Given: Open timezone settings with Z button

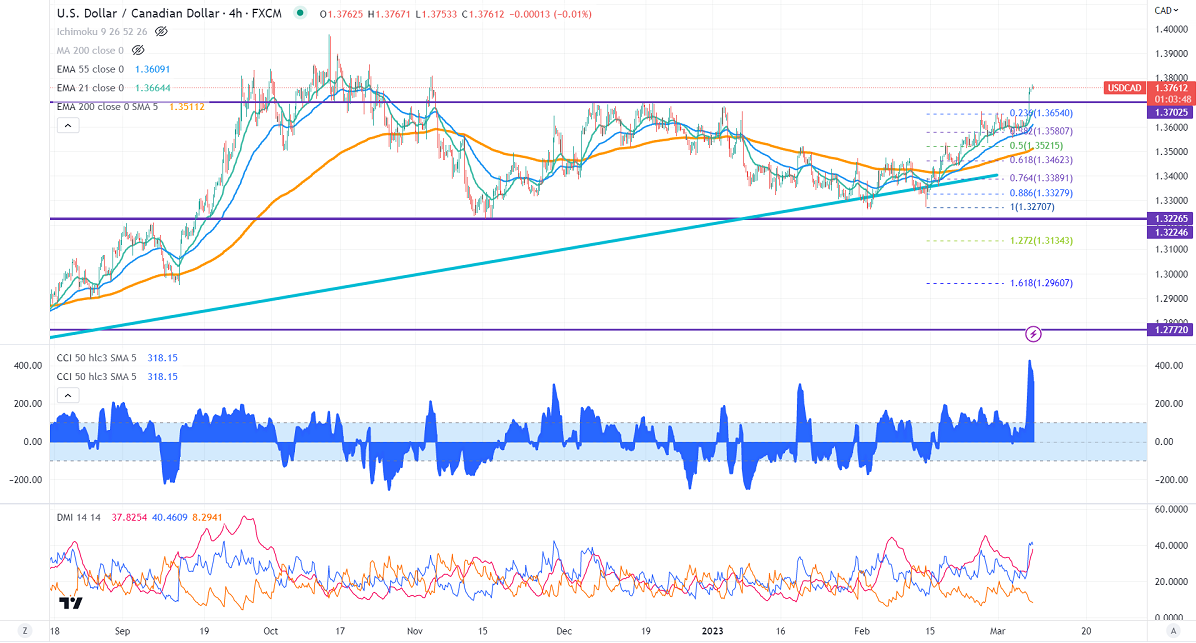Looking at the screenshot, I should point(24,632).
